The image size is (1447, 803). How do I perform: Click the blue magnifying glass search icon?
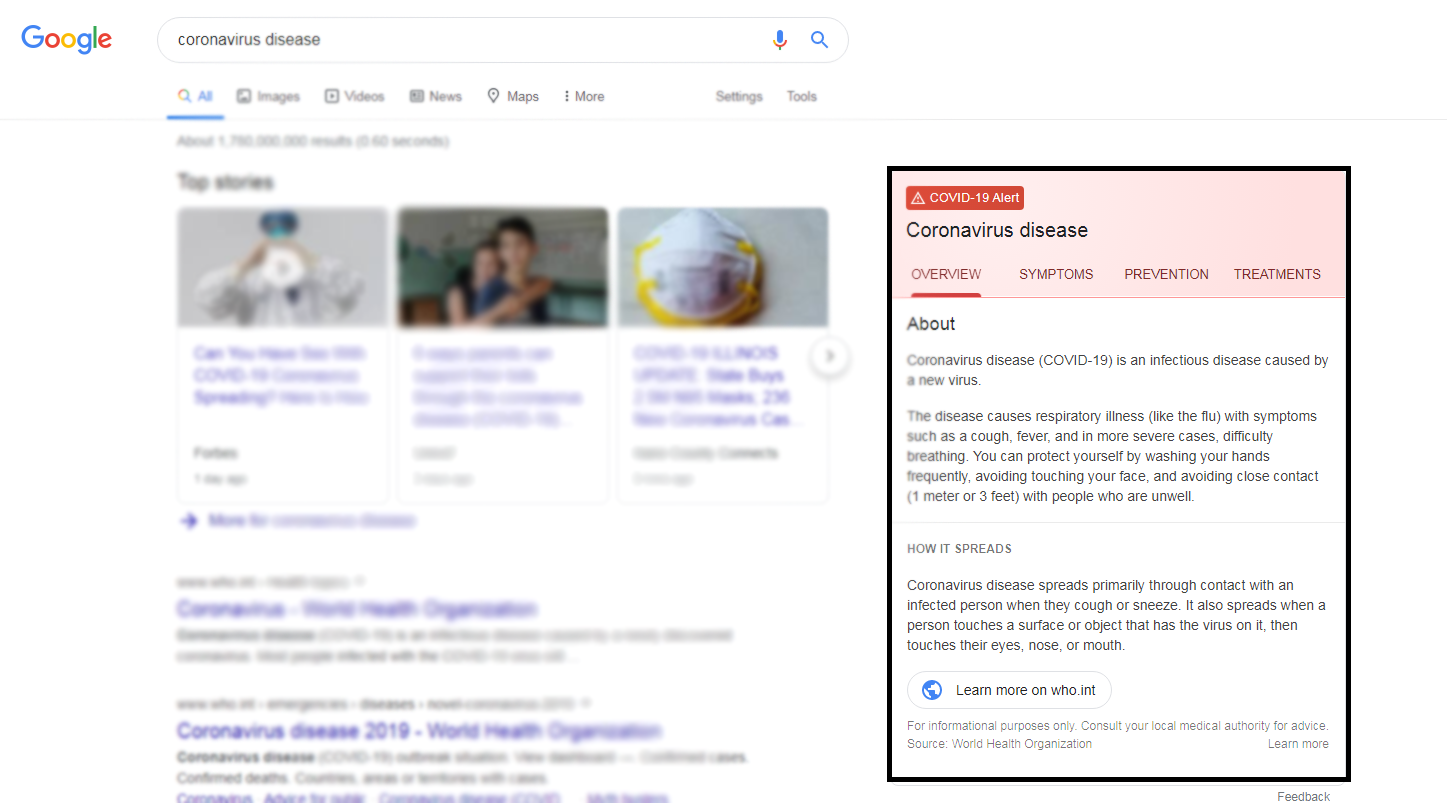[819, 40]
